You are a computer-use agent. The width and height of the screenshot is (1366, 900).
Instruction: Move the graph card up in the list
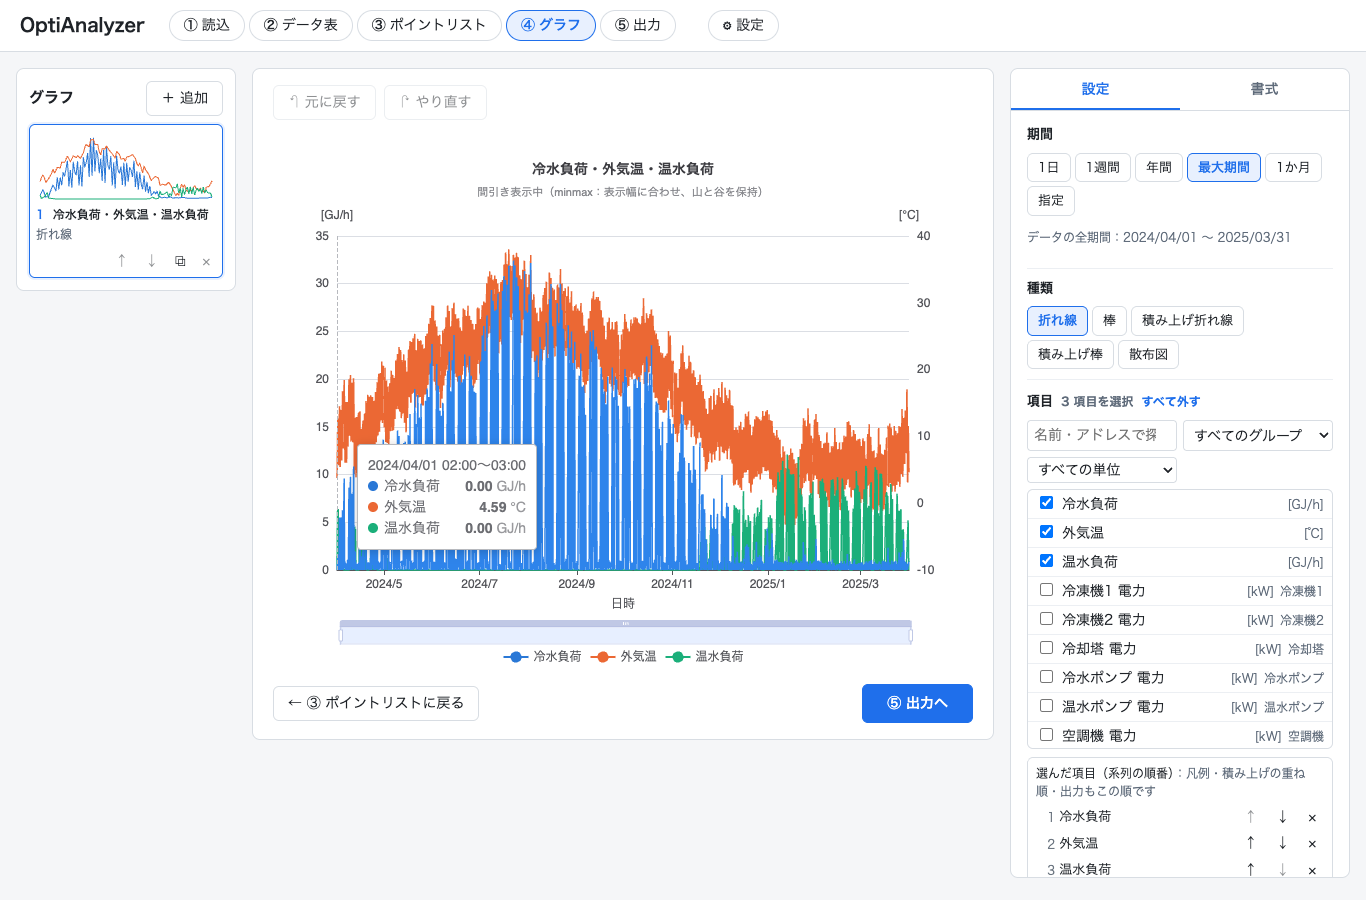[x=122, y=261]
